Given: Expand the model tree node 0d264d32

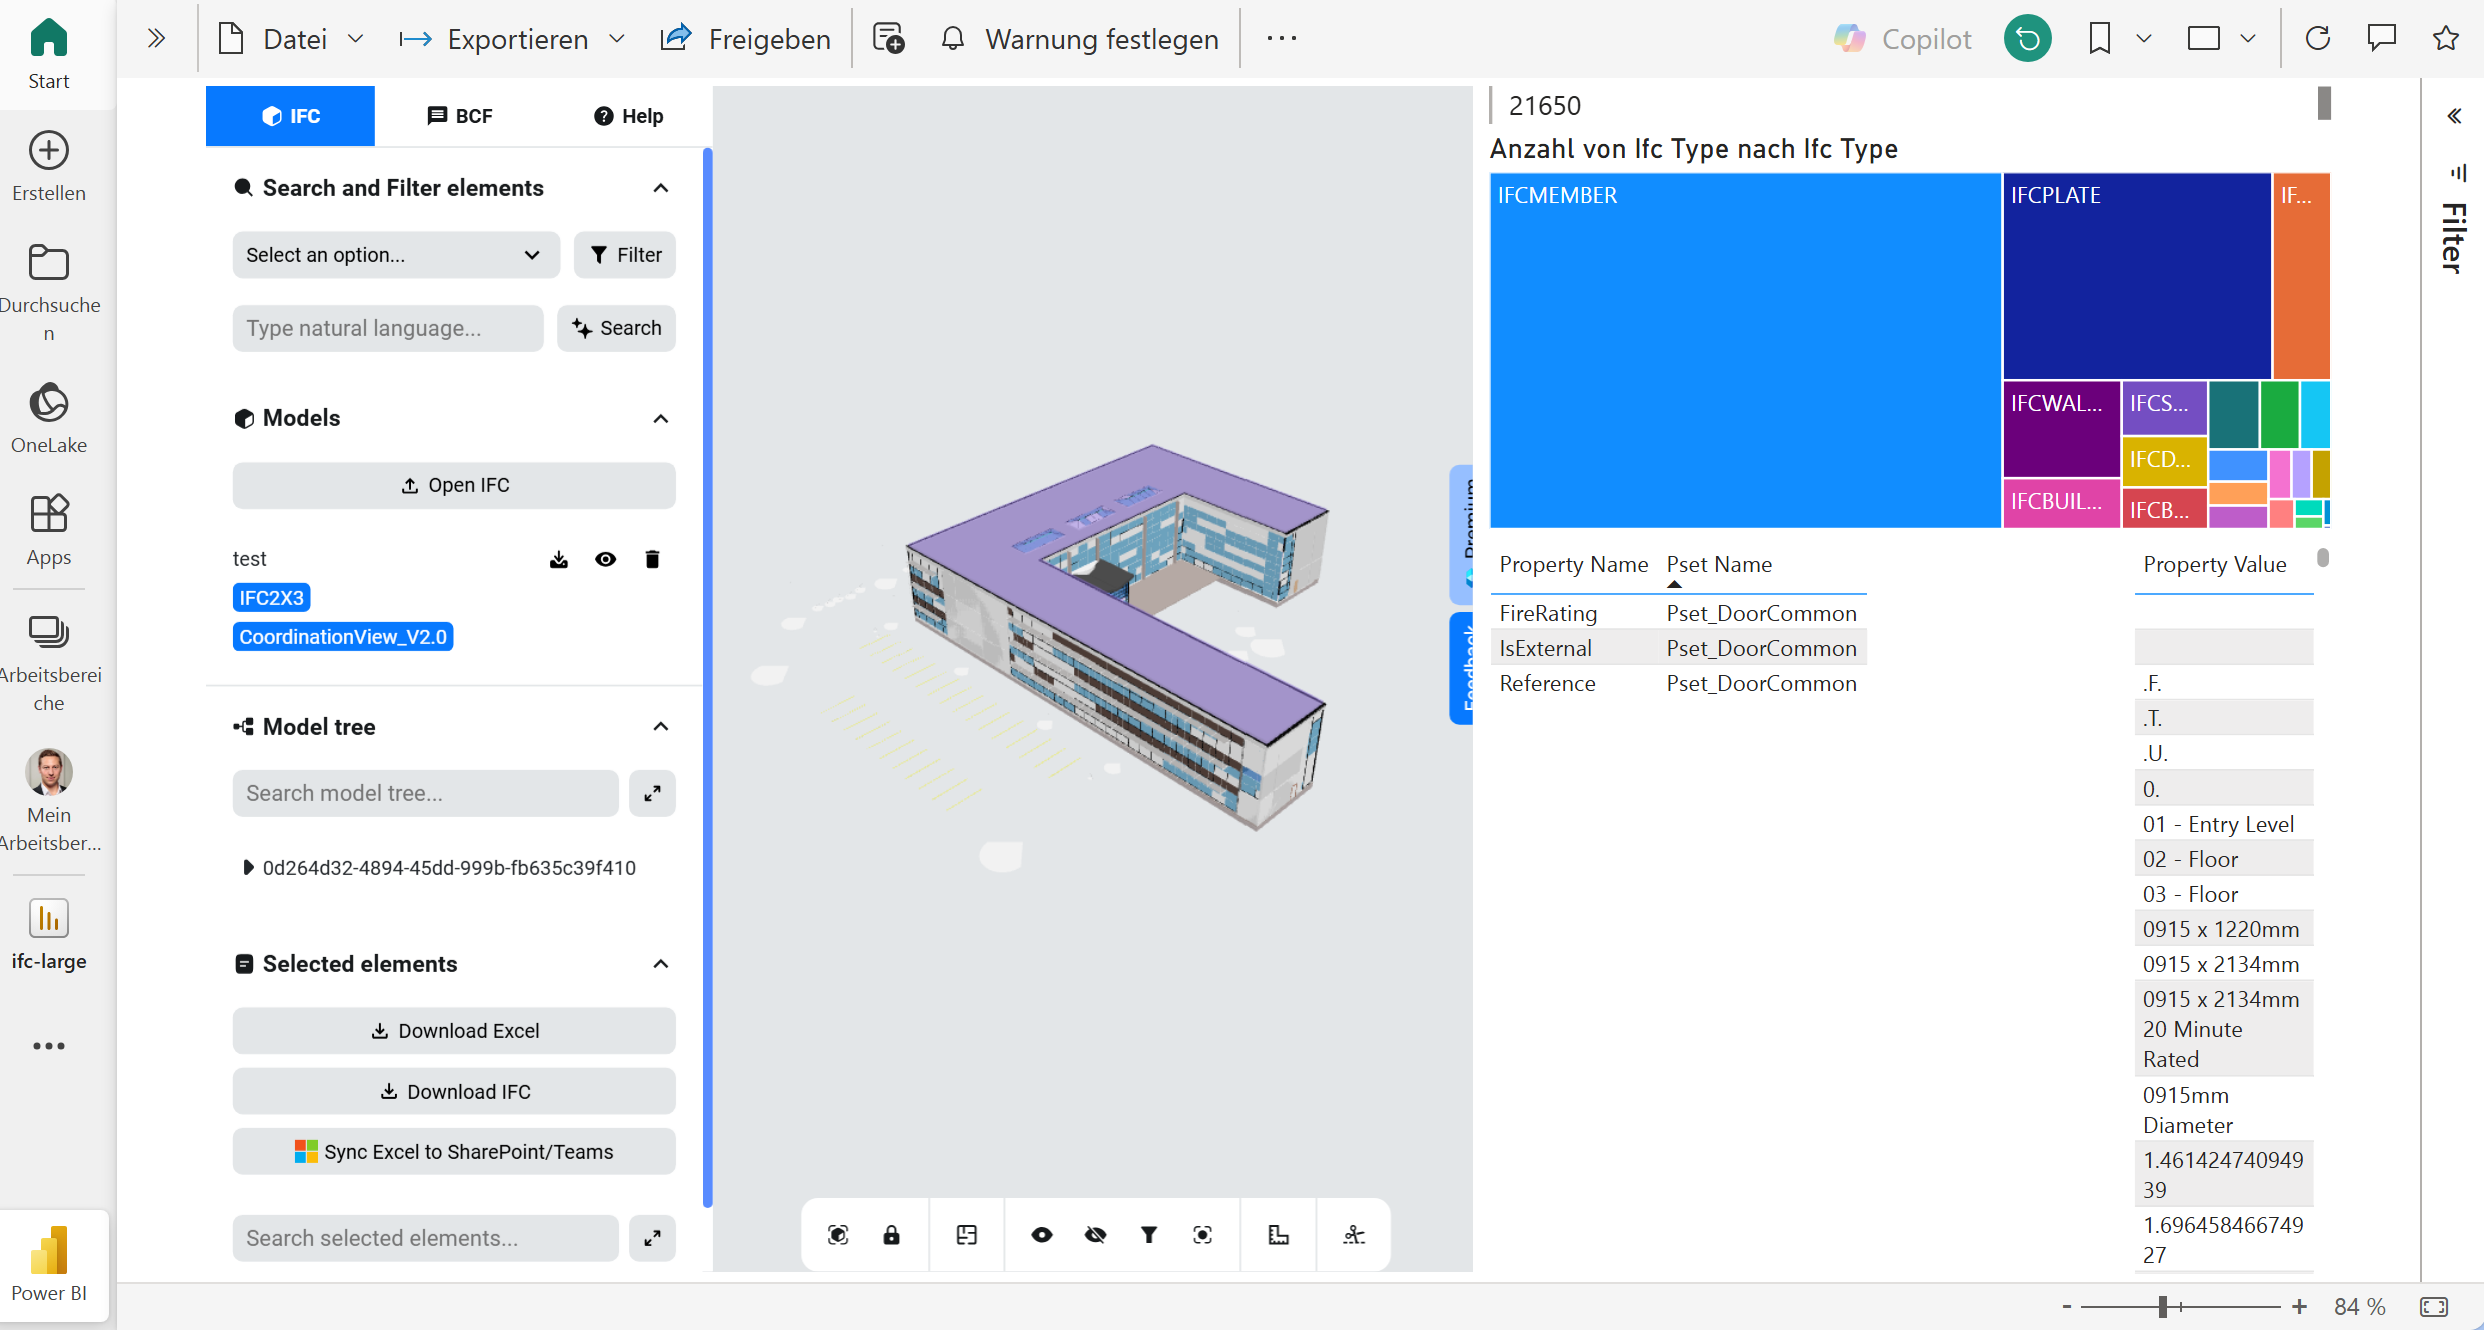Looking at the screenshot, I should pyautogui.click(x=248, y=867).
